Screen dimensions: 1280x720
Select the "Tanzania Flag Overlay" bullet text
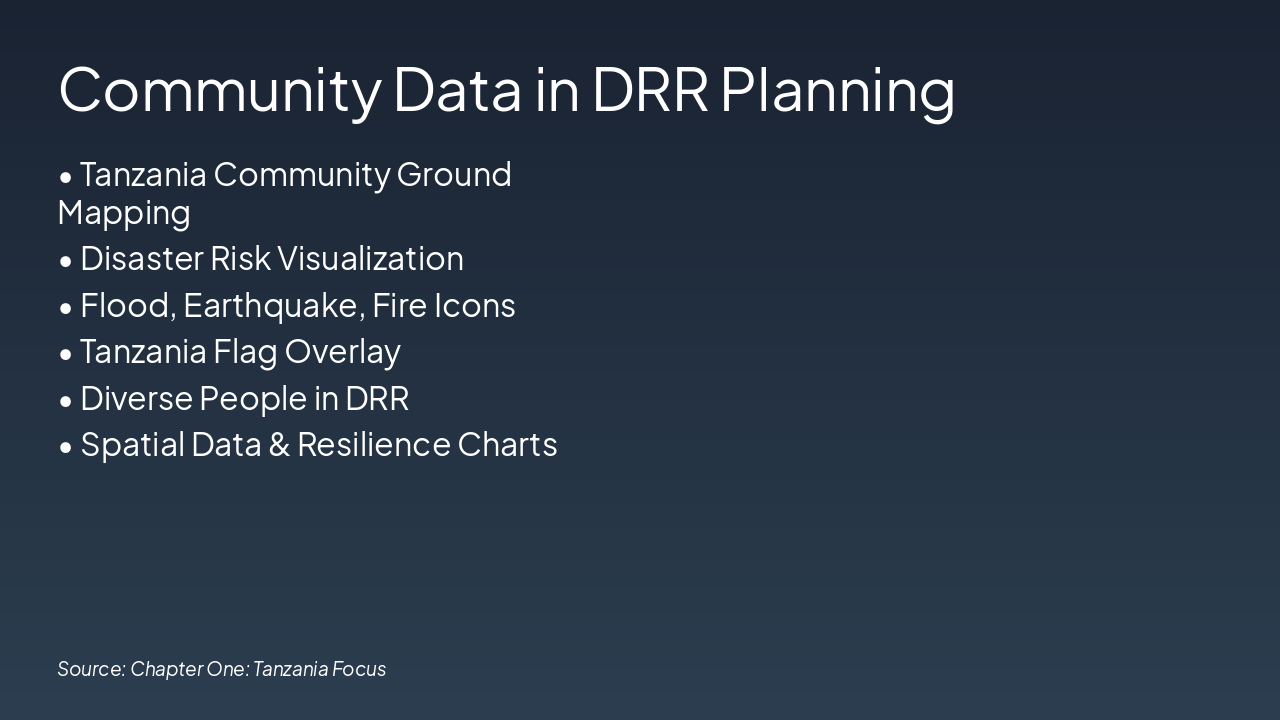tap(240, 352)
